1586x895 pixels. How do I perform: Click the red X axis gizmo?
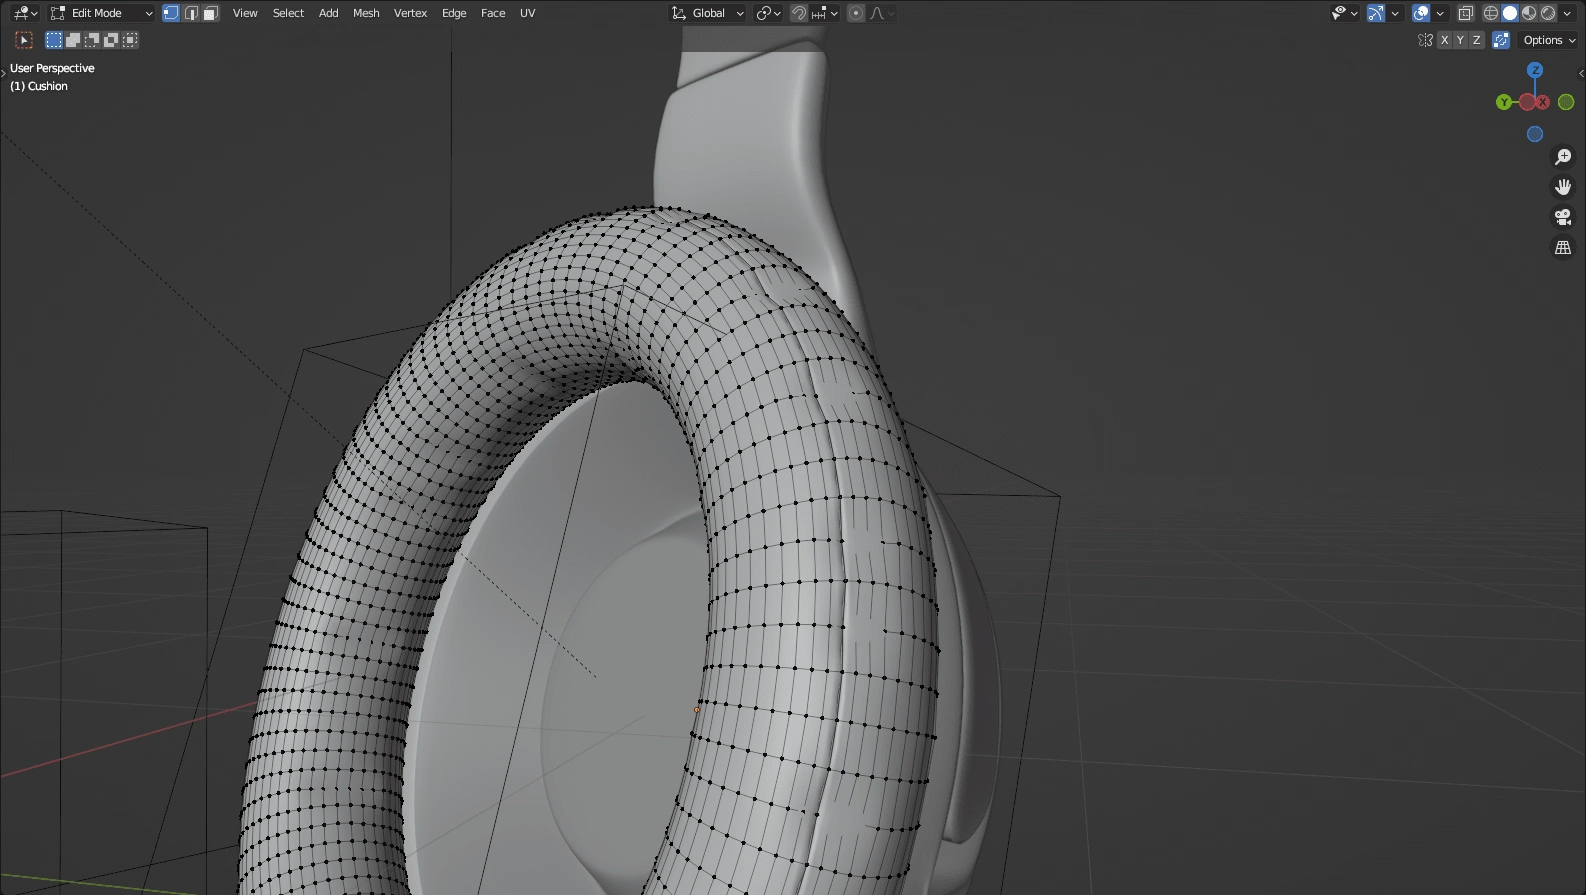tap(1542, 102)
